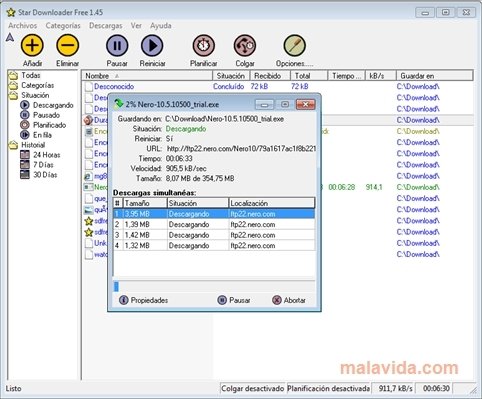
Task: Open Opciones screwdriver icon
Action: 294,45
